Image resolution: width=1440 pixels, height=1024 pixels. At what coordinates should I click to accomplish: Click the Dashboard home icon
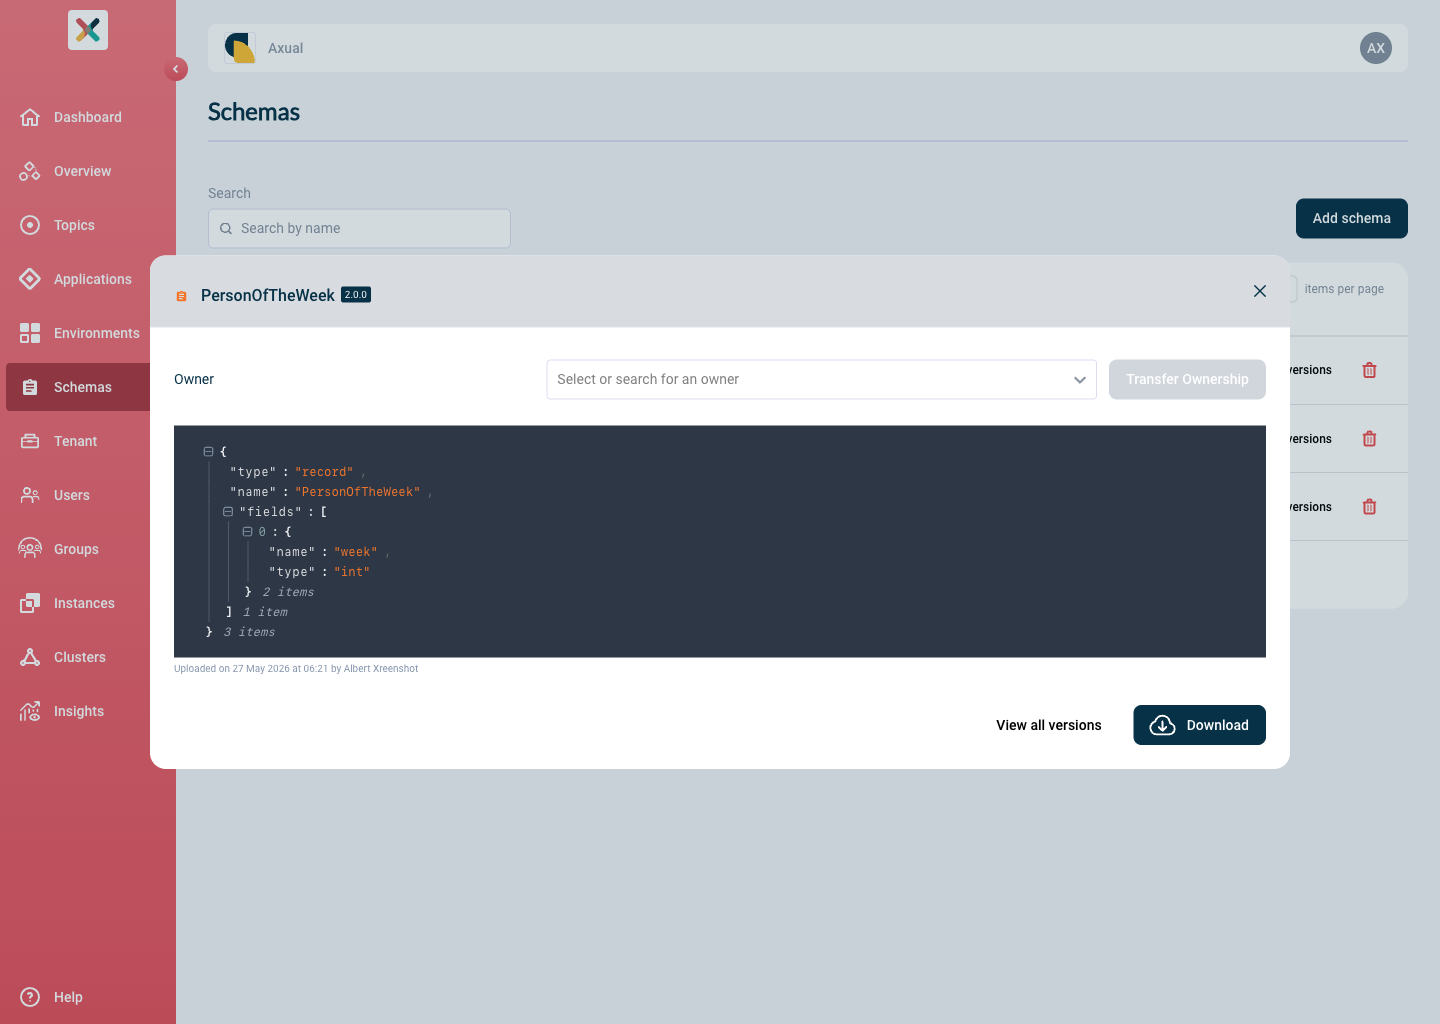coord(30,117)
